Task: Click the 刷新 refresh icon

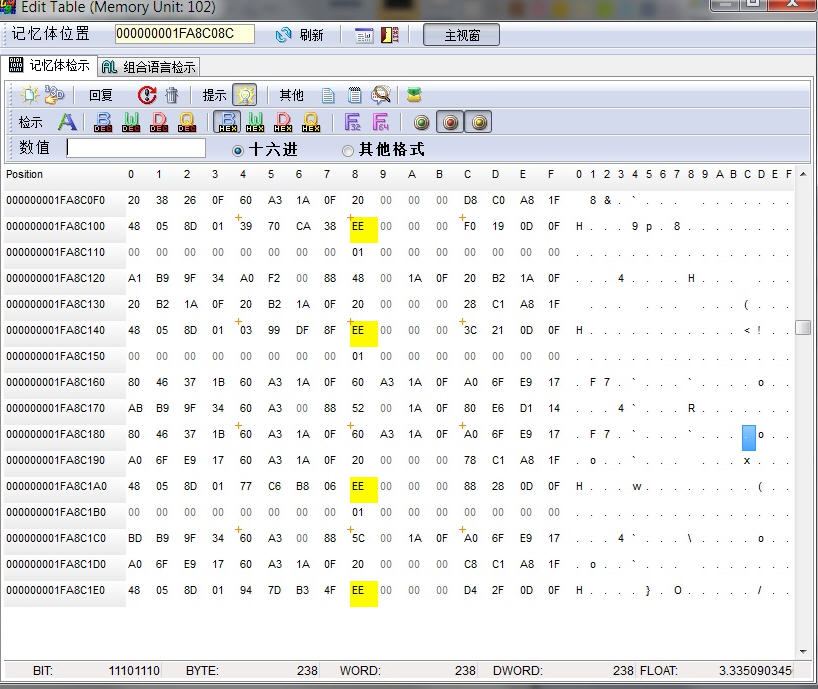Action: [284, 35]
